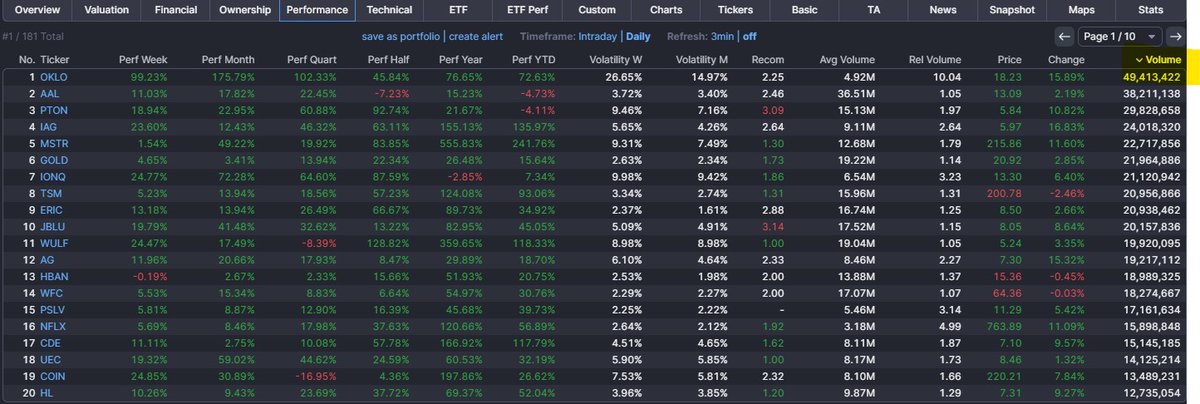1200x404 pixels.
Task: Switch to the Financial tab
Action: coord(175,11)
